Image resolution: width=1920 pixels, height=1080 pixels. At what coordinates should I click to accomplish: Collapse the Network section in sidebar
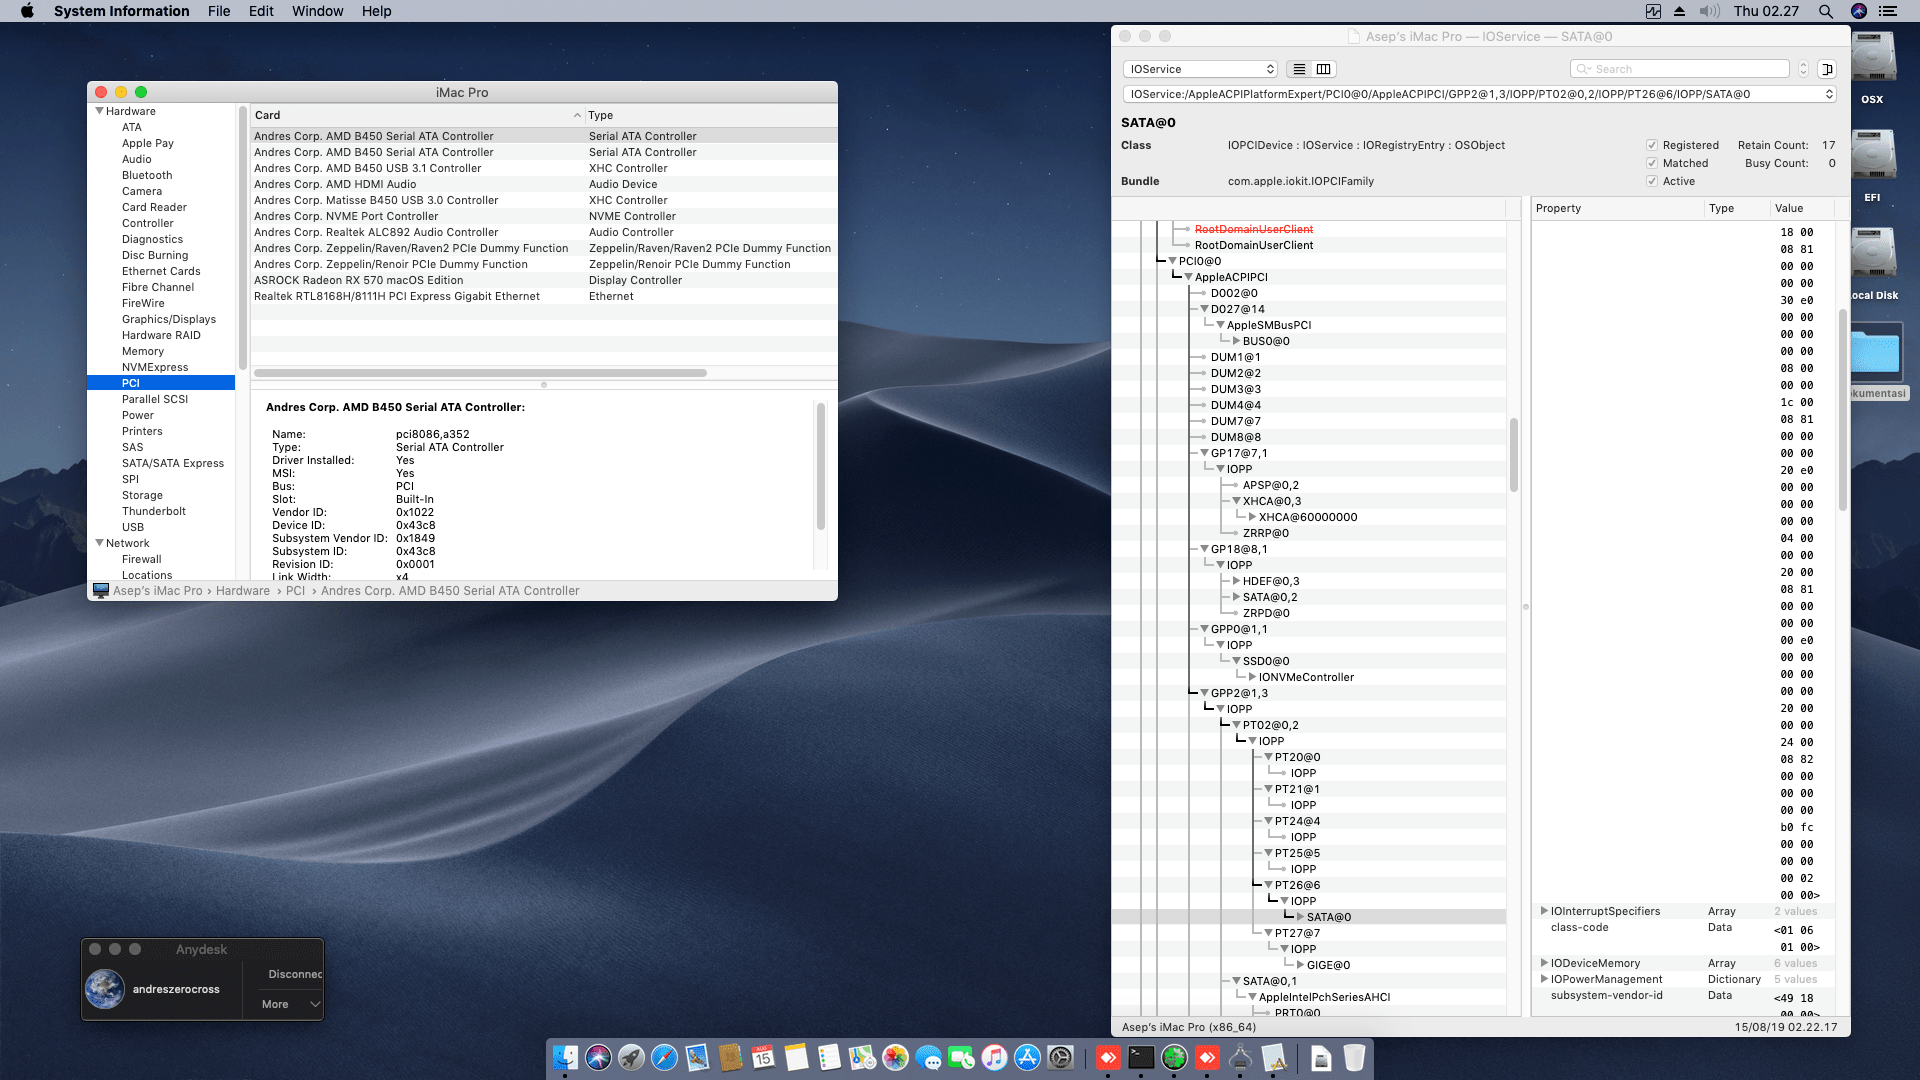click(100, 543)
